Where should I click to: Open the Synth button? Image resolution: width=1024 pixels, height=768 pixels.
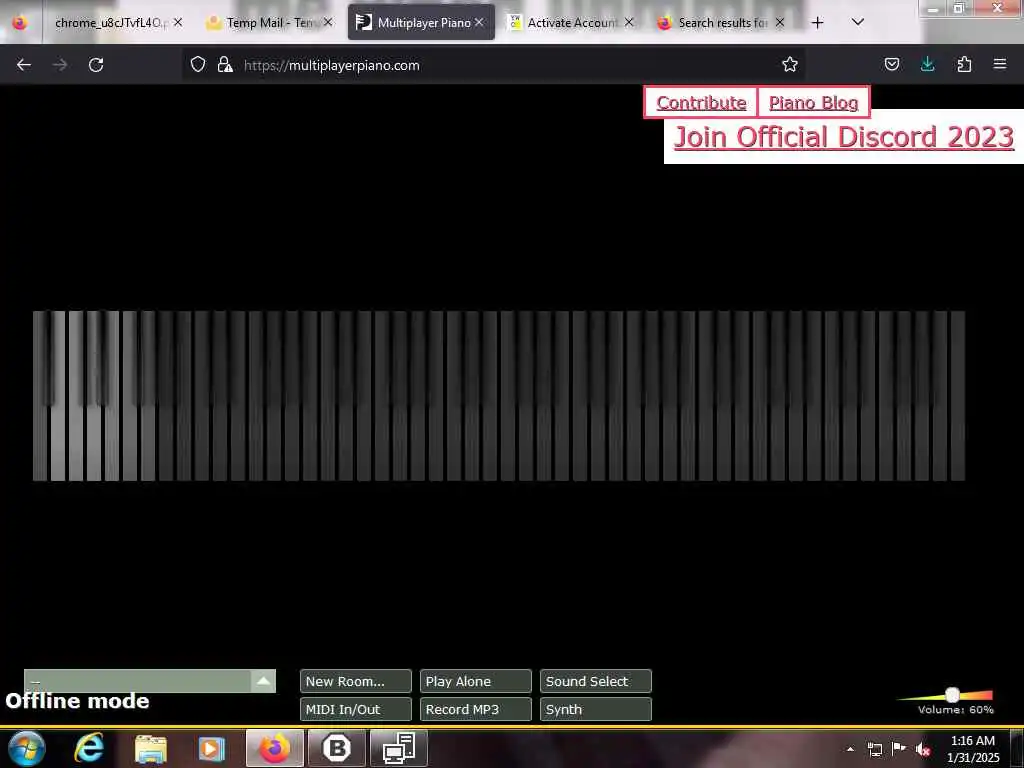click(x=596, y=709)
